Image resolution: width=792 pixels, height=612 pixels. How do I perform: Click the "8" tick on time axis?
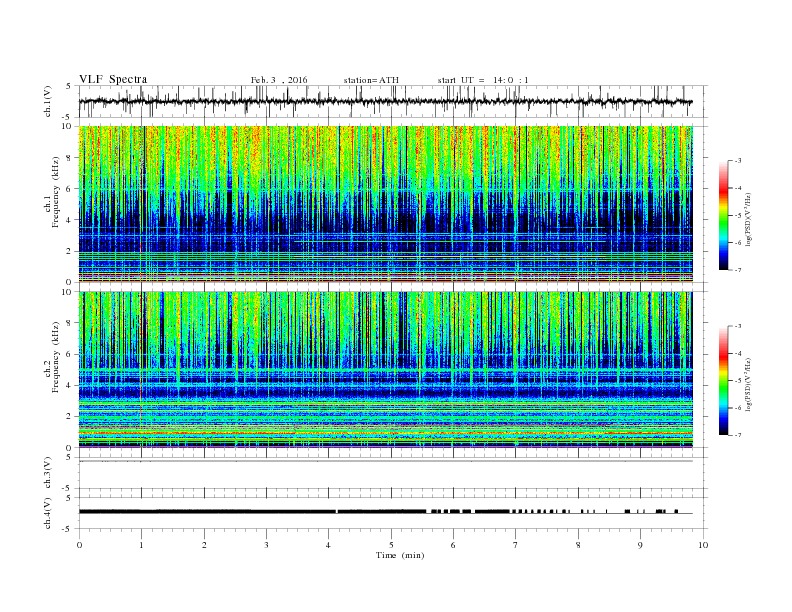coord(578,545)
